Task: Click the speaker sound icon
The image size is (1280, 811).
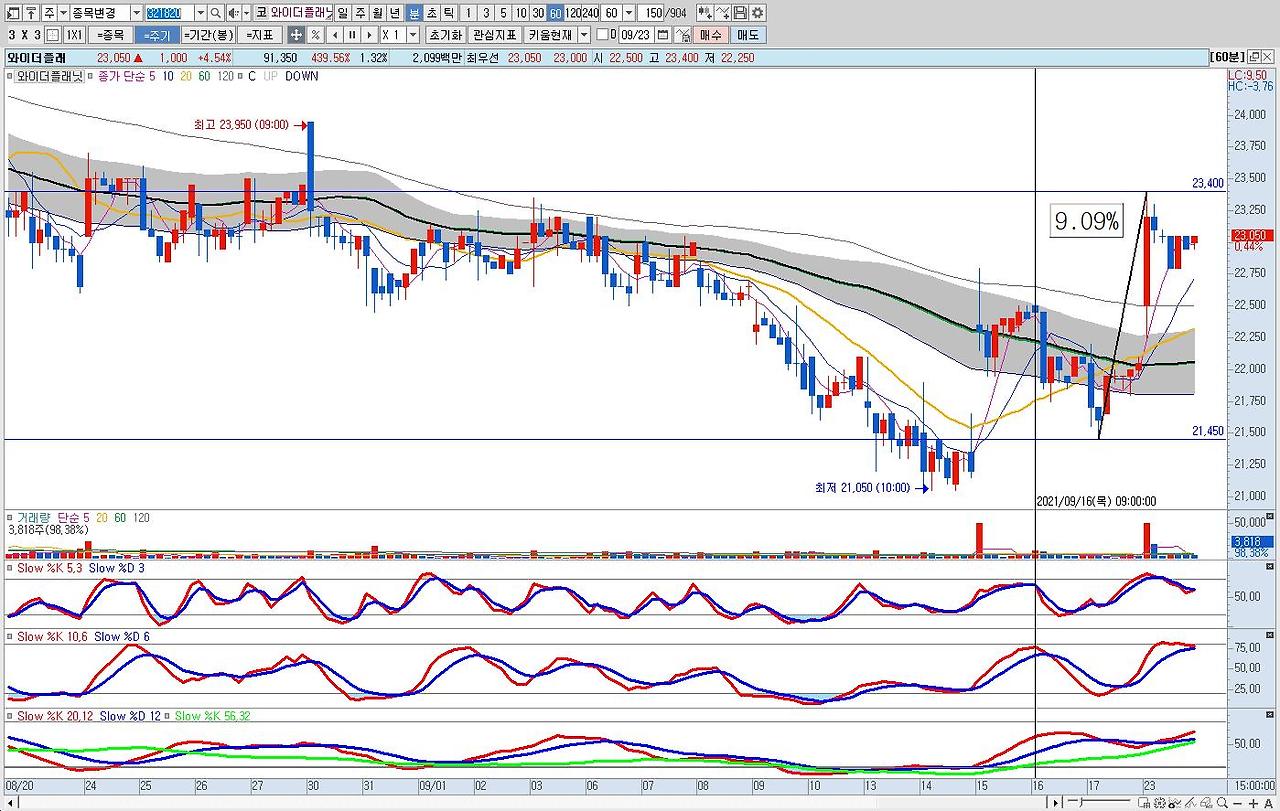Action: pos(232,13)
